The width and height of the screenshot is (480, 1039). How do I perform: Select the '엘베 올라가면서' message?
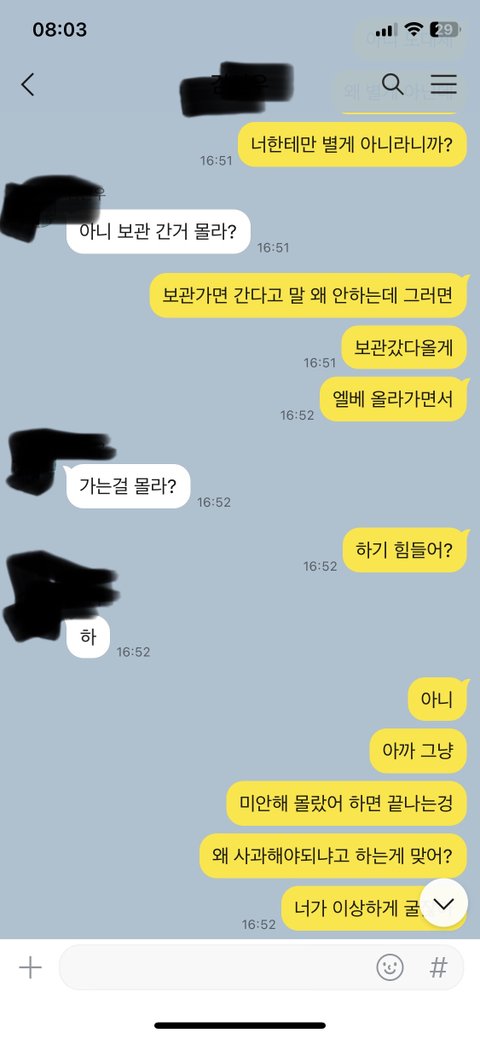[x=393, y=399]
